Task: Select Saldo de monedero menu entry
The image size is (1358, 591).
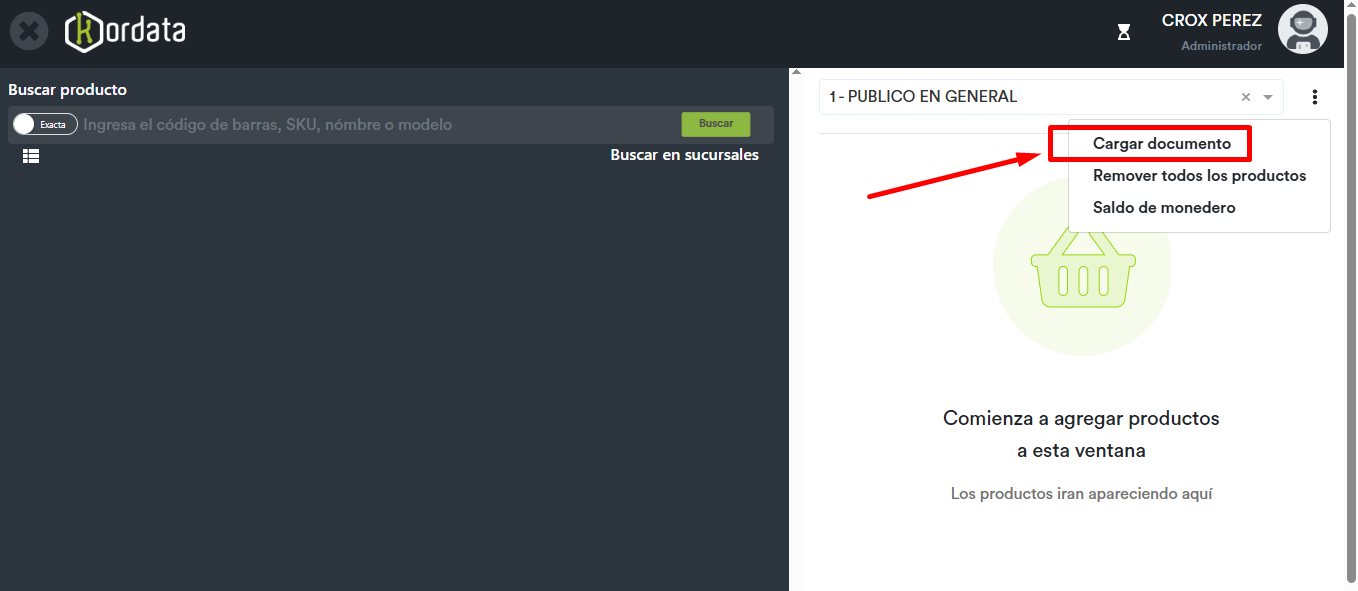Action: pyautogui.click(x=1164, y=208)
